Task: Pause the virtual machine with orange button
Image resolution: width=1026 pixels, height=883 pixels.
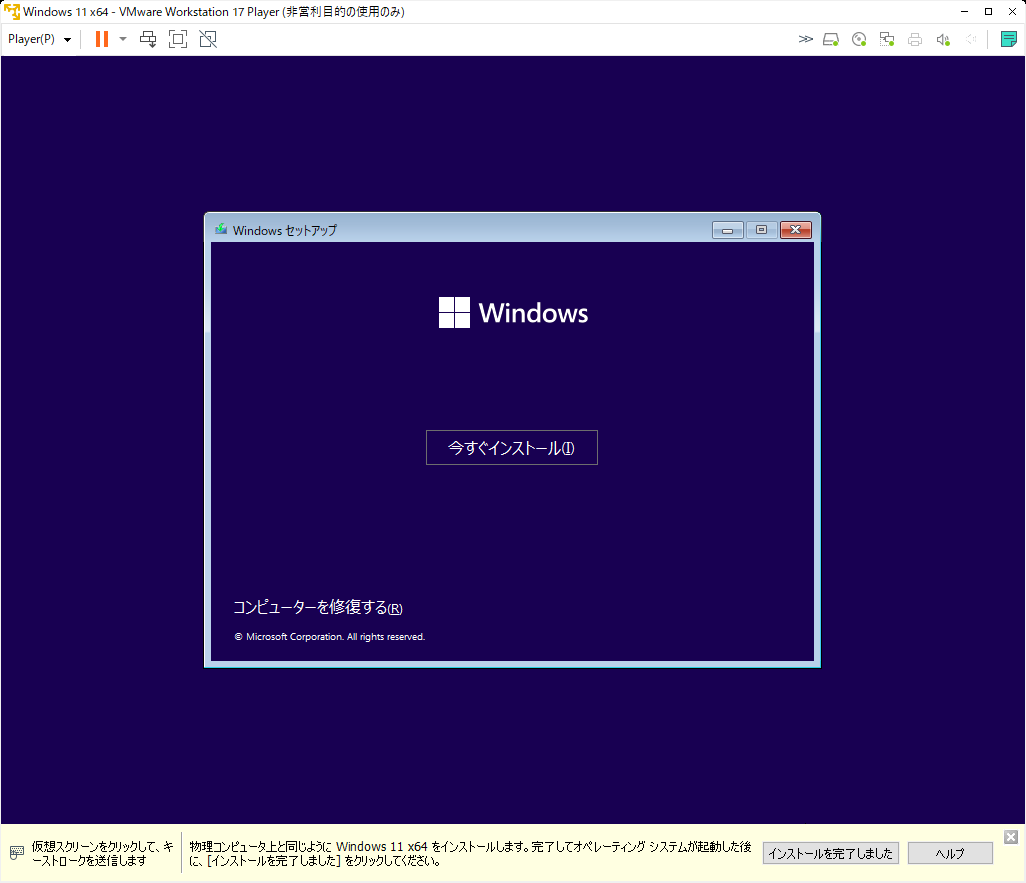Action: click(x=102, y=39)
